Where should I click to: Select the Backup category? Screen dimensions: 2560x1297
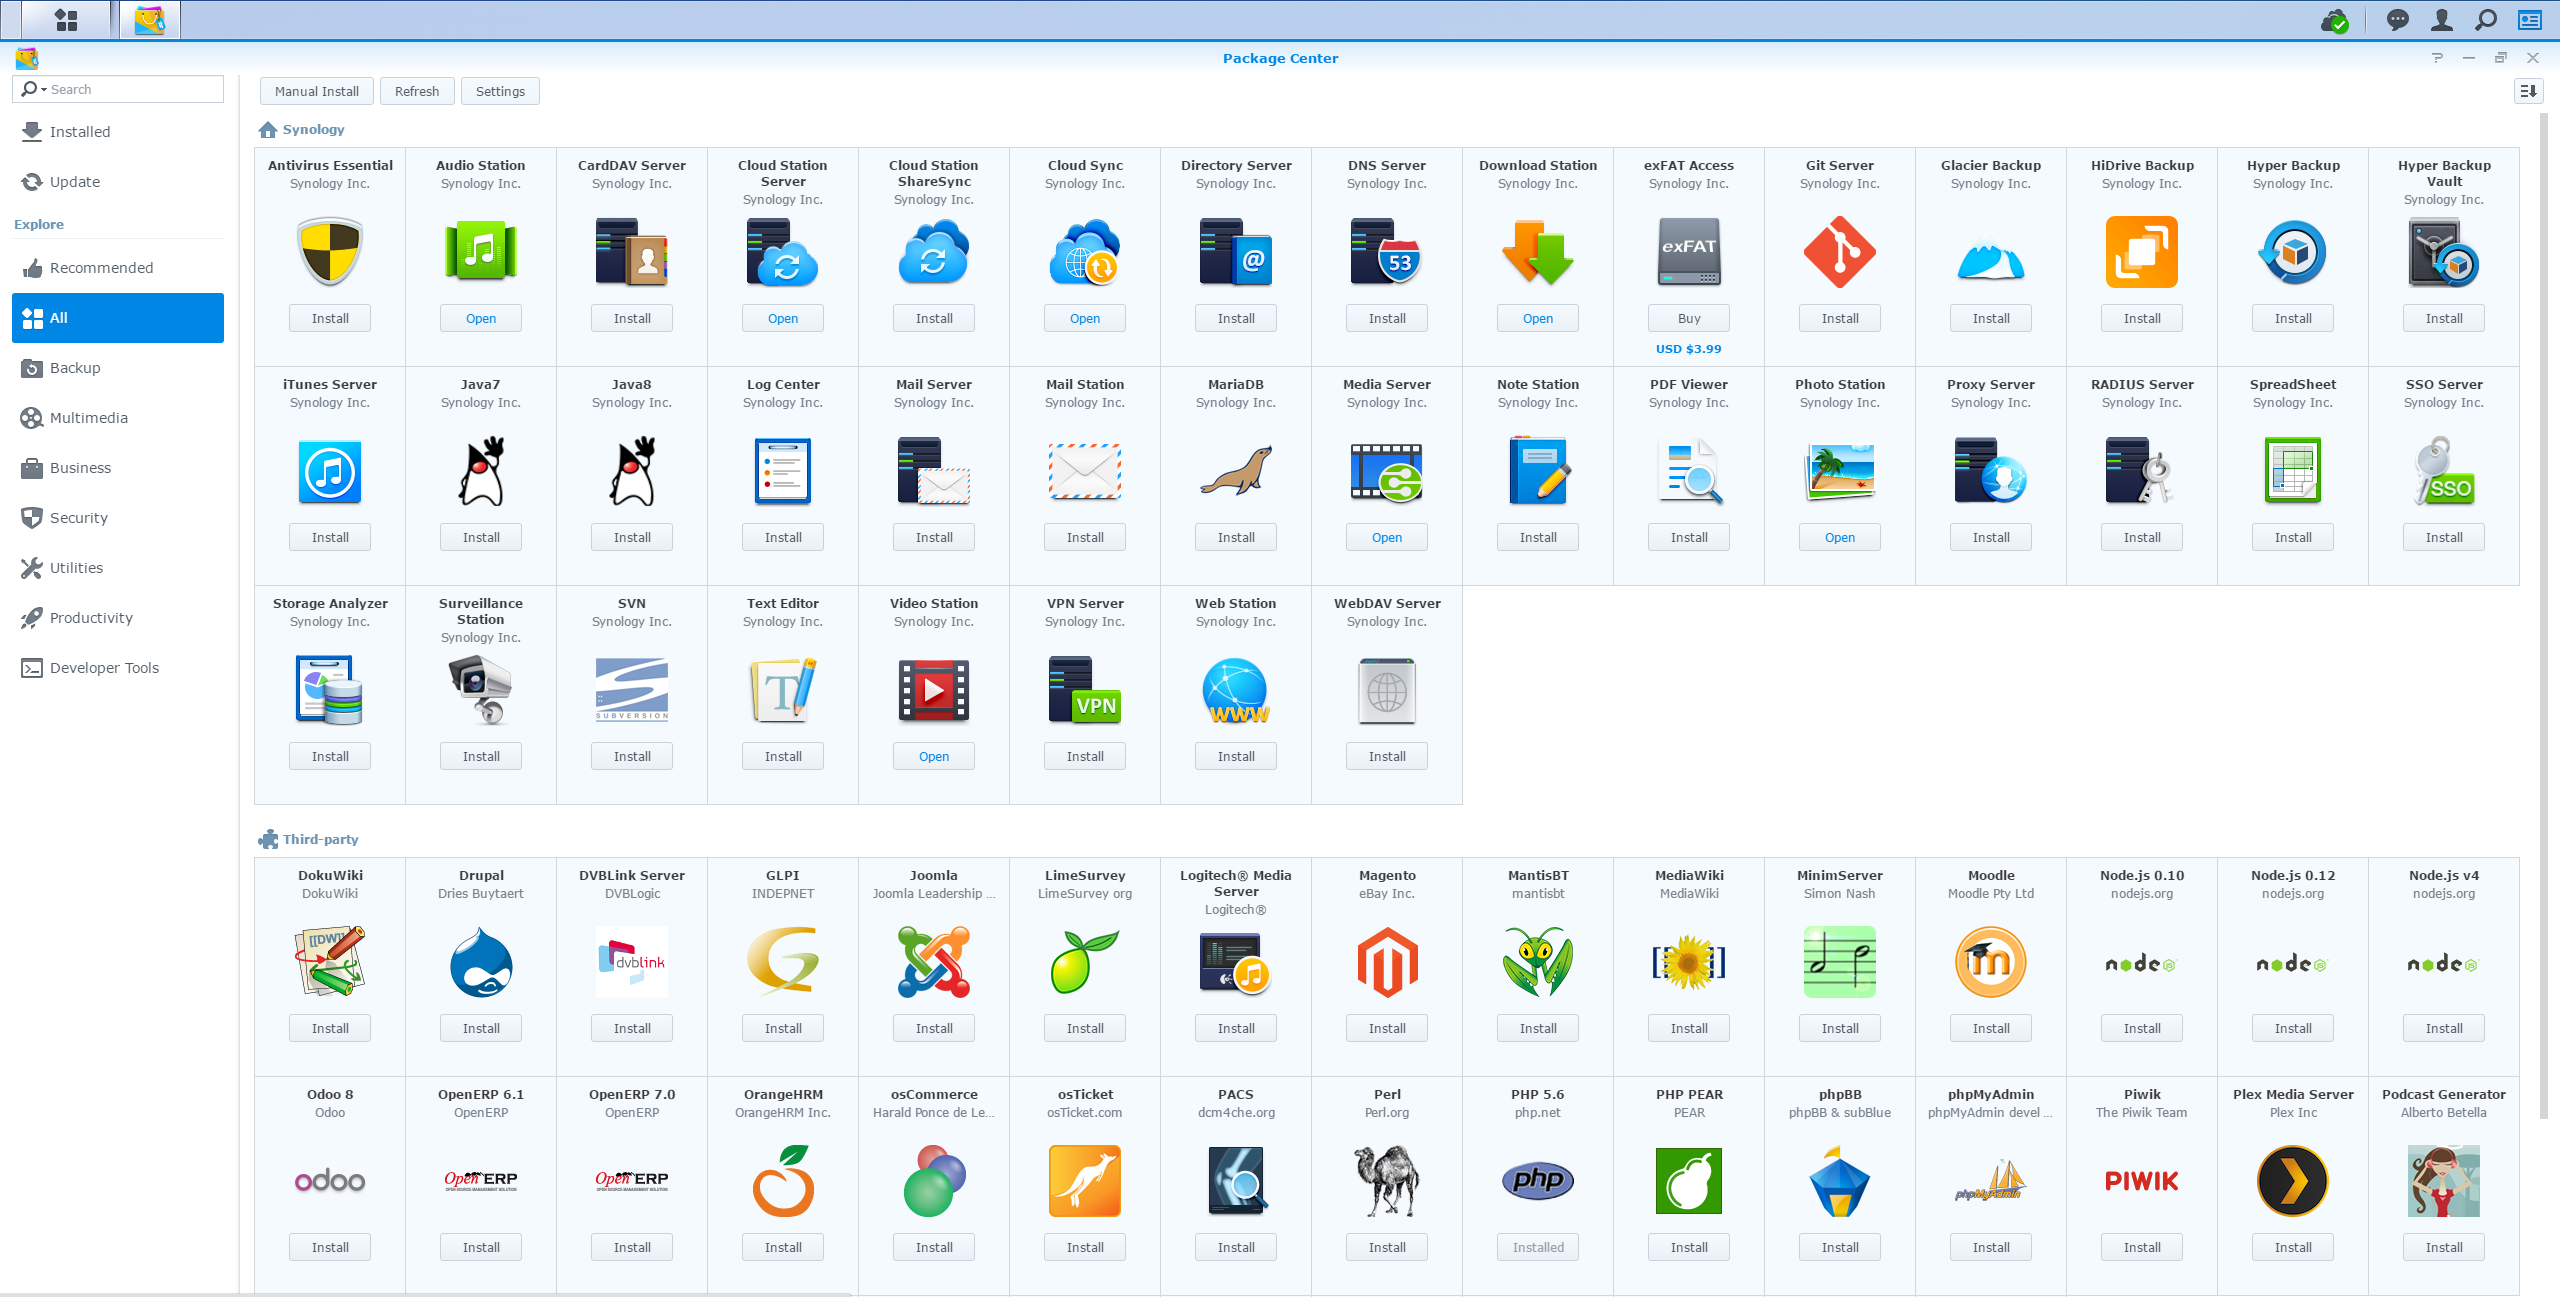point(118,368)
